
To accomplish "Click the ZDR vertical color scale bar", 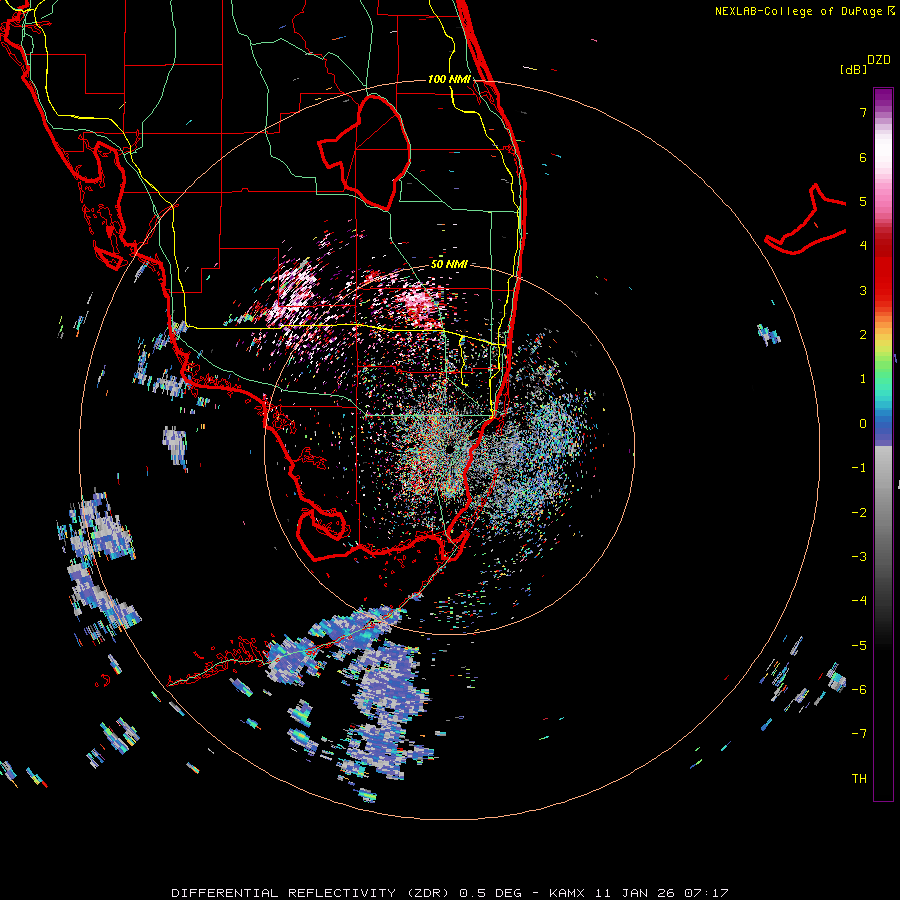I will pyautogui.click(x=883, y=444).
